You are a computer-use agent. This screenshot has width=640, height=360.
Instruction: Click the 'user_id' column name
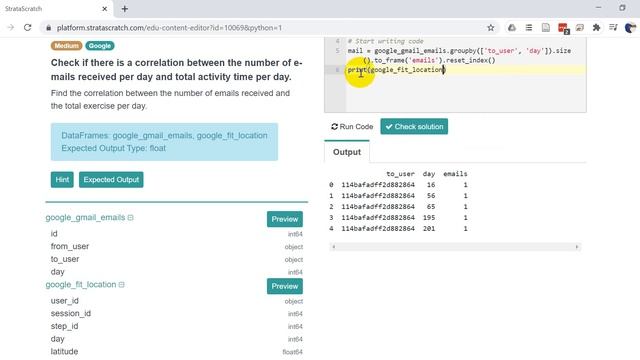(x=64, y=301)
